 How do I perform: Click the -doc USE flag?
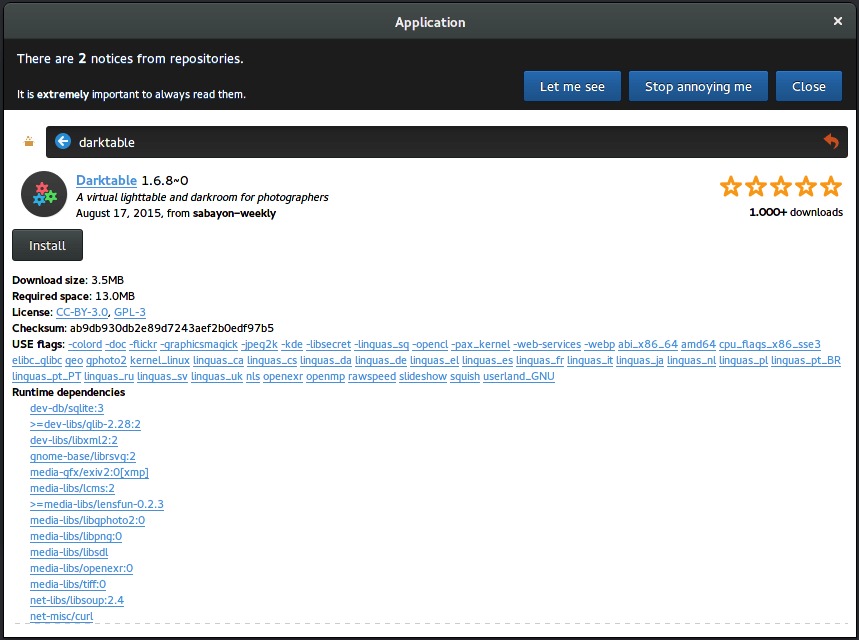click(116, 345)
